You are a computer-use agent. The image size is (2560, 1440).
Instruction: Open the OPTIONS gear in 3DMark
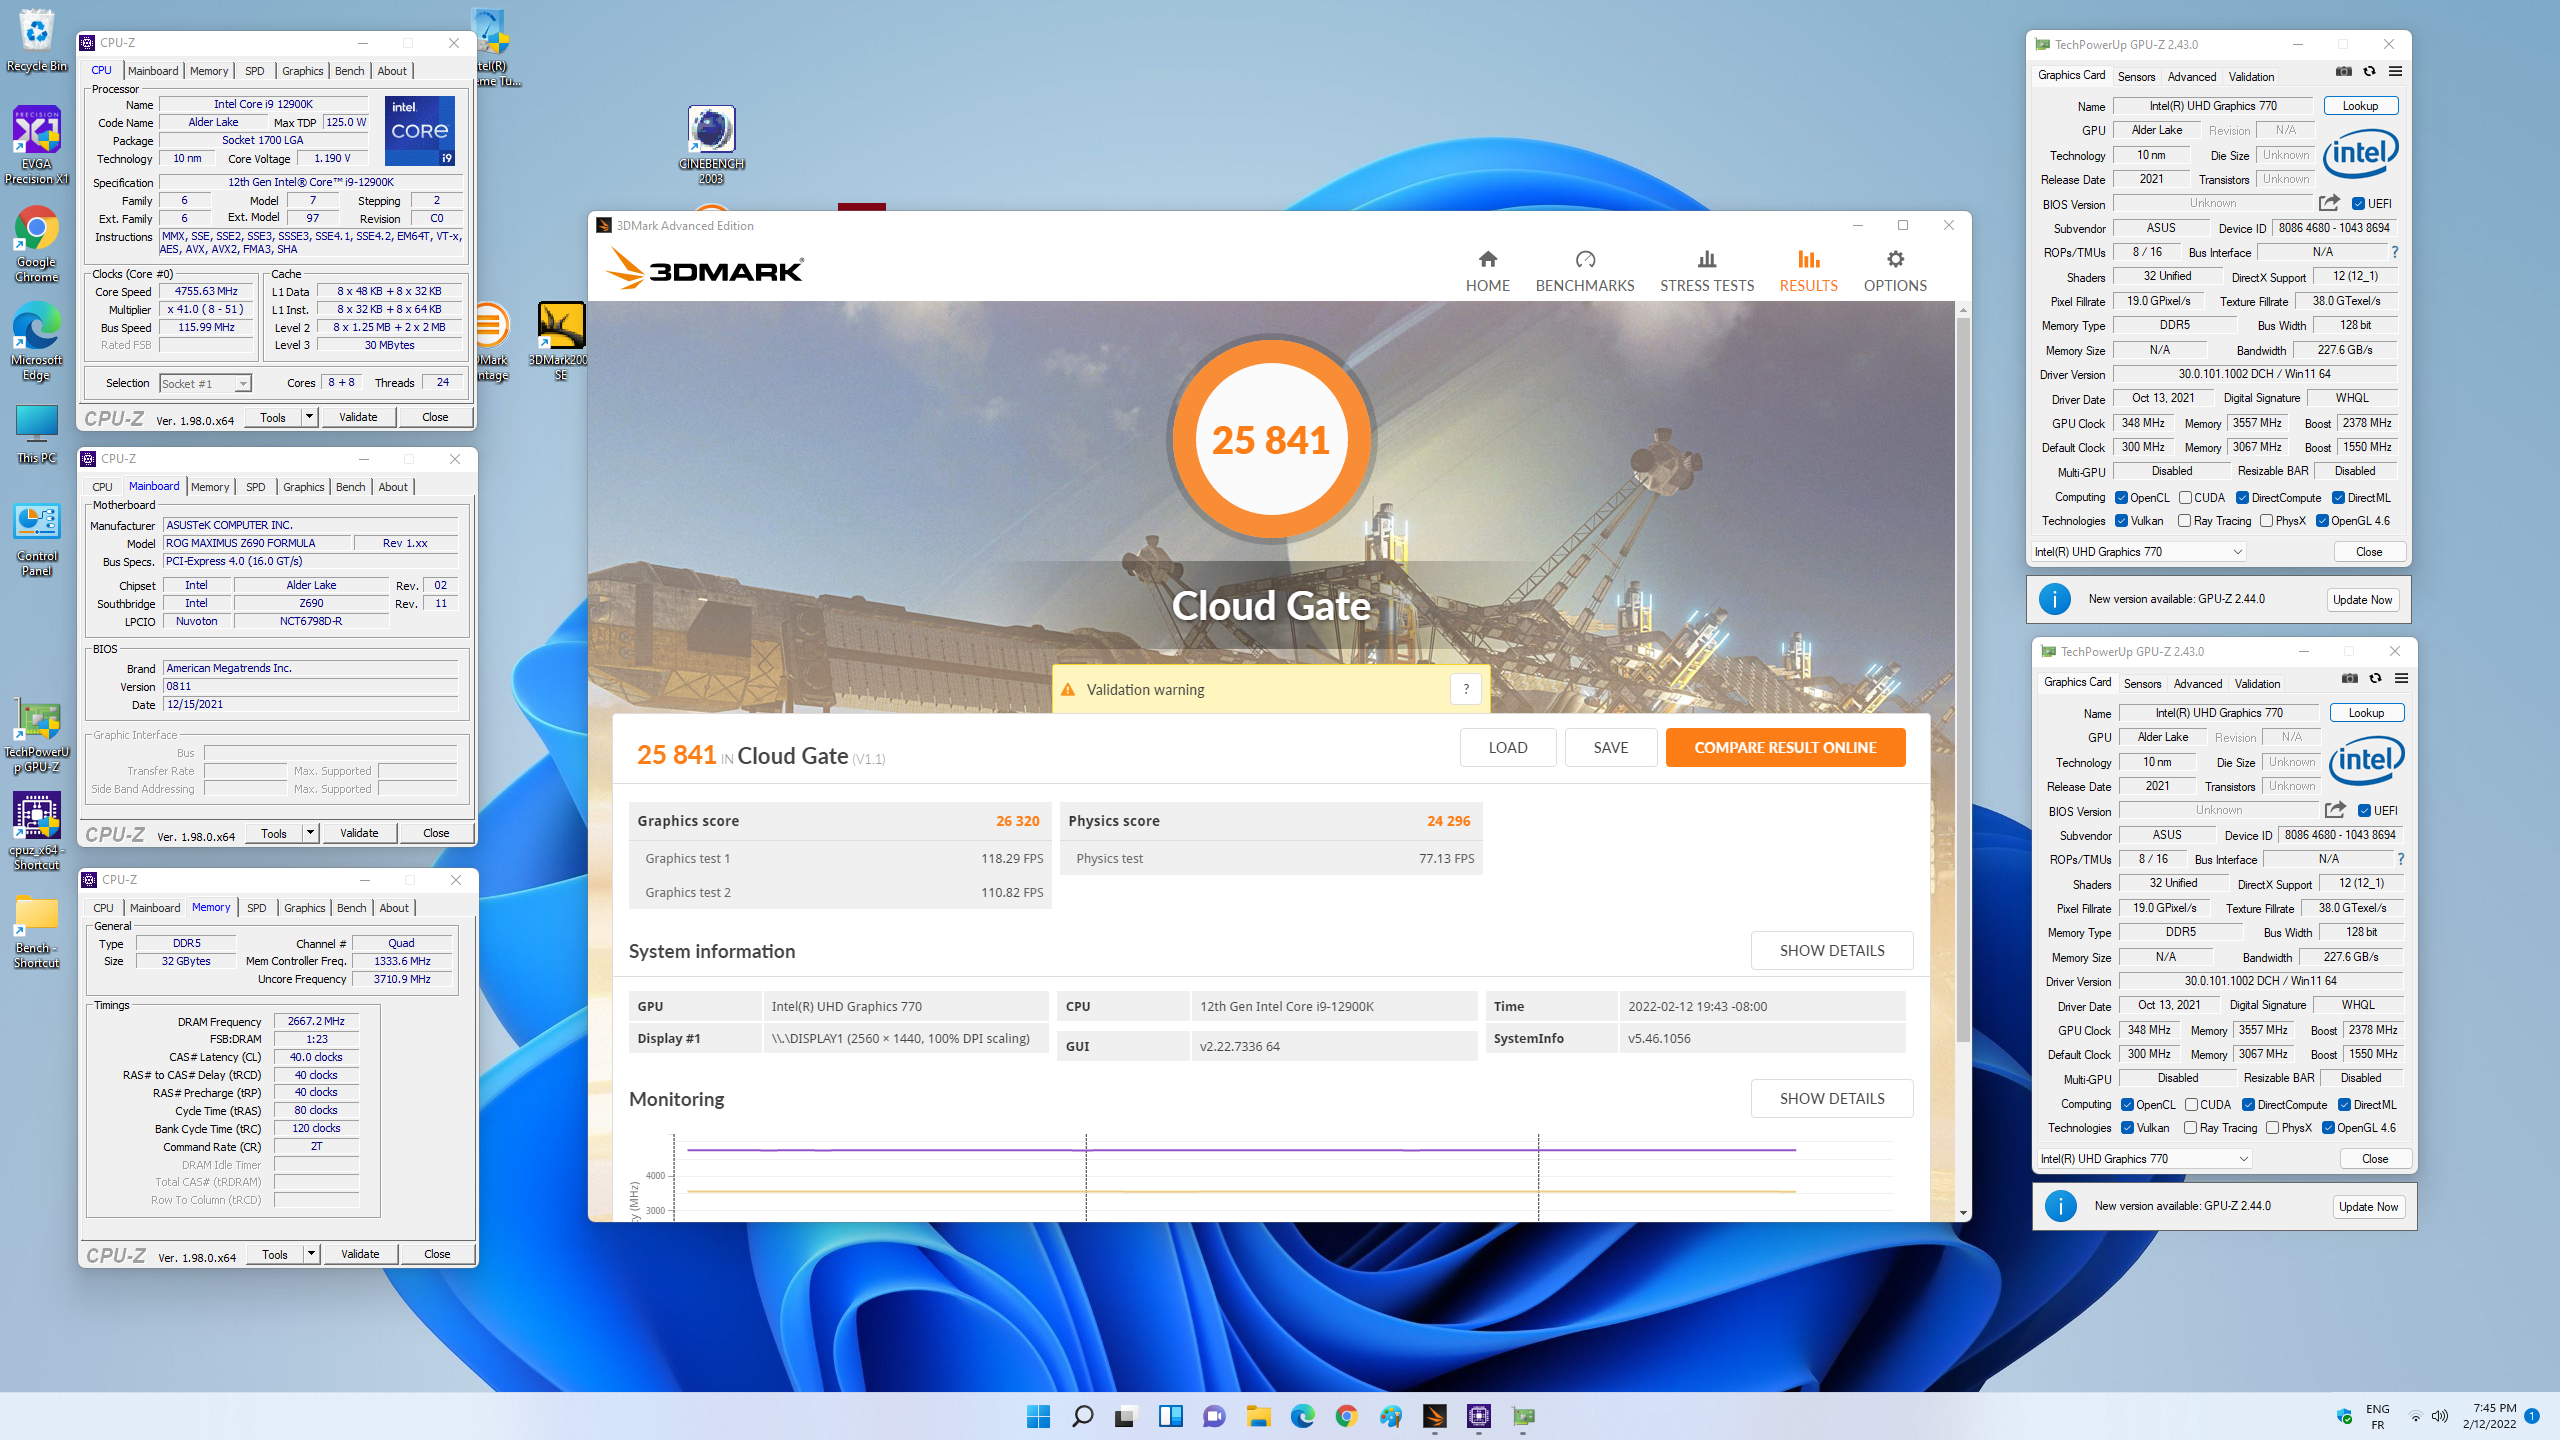pos(1894,271)
